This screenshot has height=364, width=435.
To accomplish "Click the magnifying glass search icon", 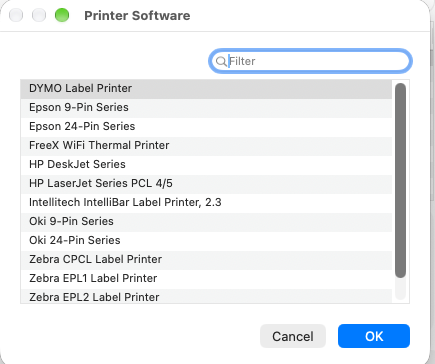I will (221, 61).
